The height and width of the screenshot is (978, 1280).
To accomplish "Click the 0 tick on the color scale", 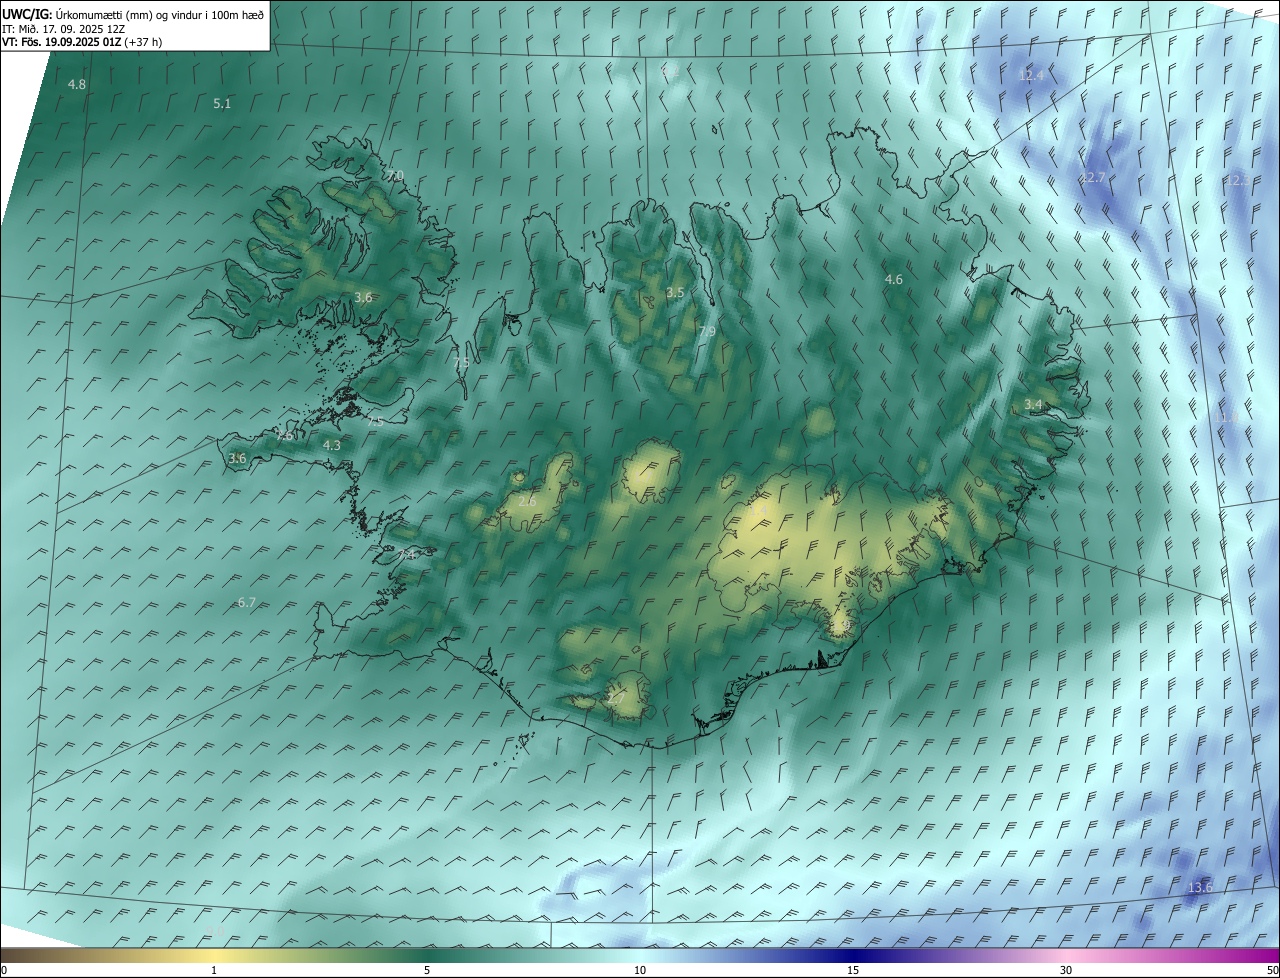I will (4, 970).
